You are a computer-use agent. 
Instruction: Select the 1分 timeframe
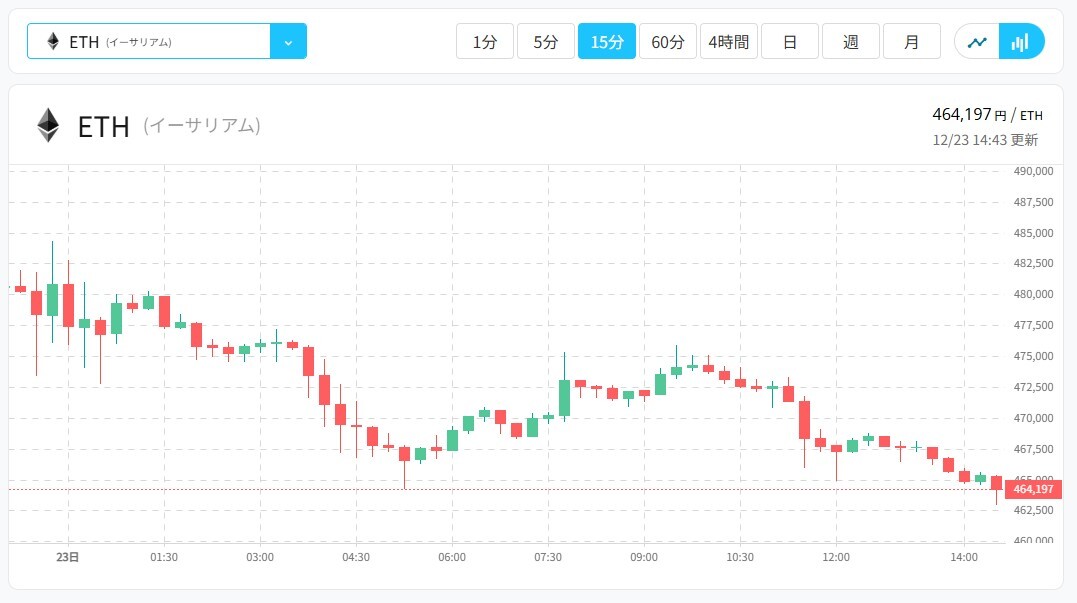tap(485, 42)
